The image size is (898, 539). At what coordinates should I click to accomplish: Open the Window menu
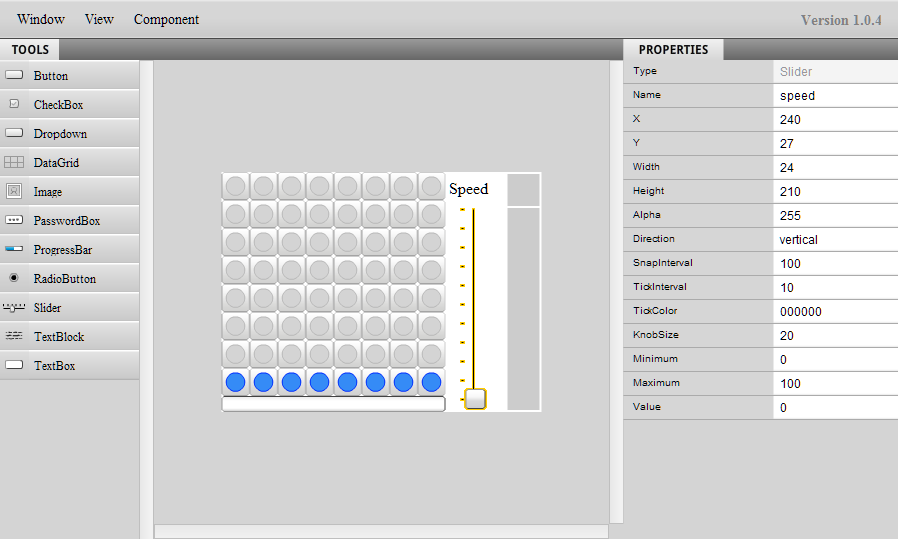click(x=41, y=19)
